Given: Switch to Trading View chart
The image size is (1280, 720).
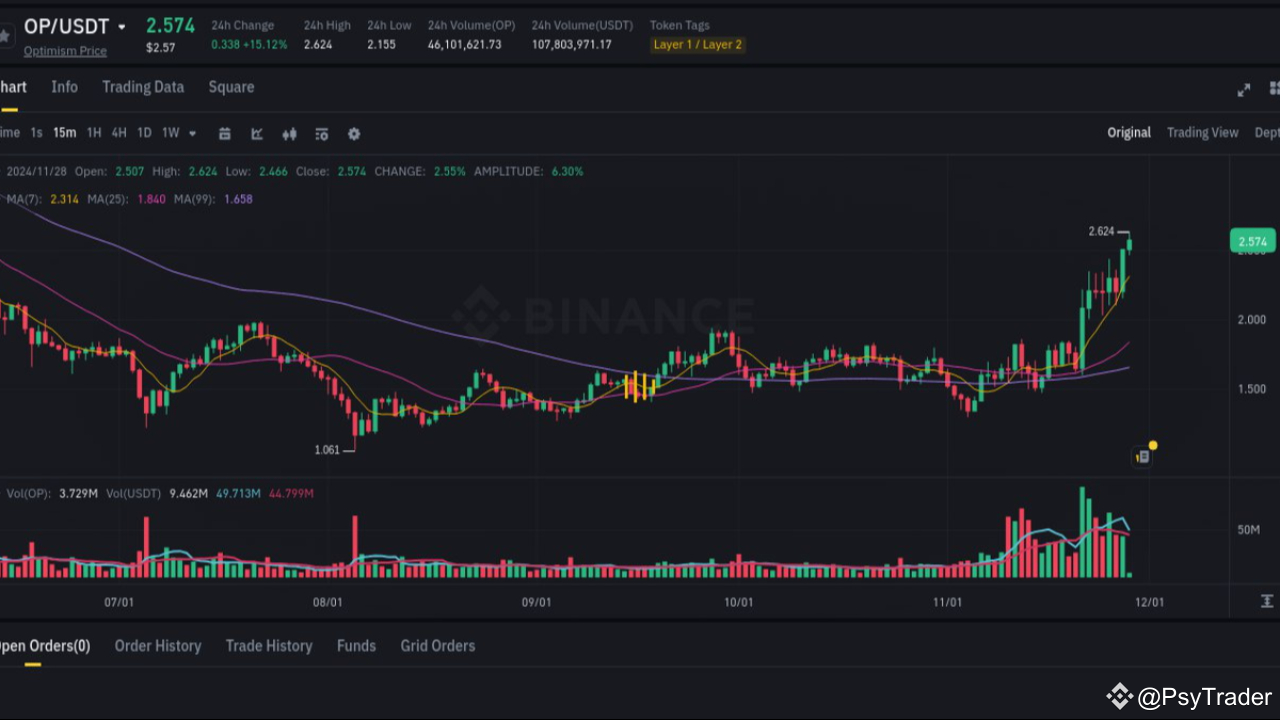Looking at the screenshot, I should pyautogui.click(x=1202, y=132).
